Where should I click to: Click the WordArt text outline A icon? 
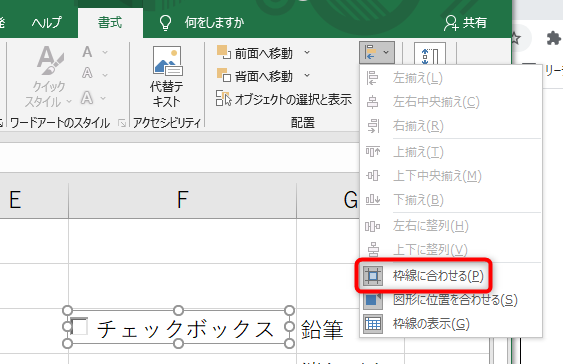pyautogui.click(x=87, y=73)
